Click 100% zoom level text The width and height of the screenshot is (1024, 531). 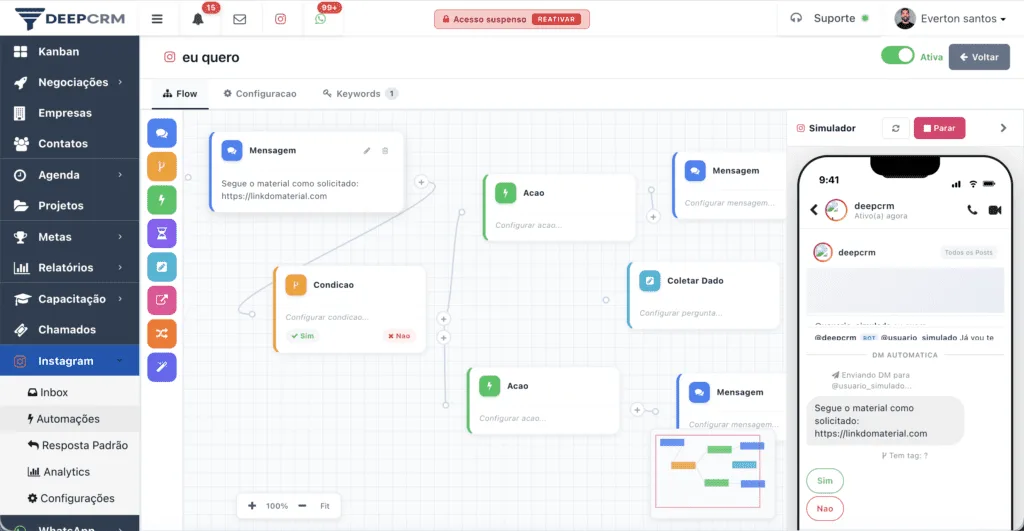tap(277, 506)
